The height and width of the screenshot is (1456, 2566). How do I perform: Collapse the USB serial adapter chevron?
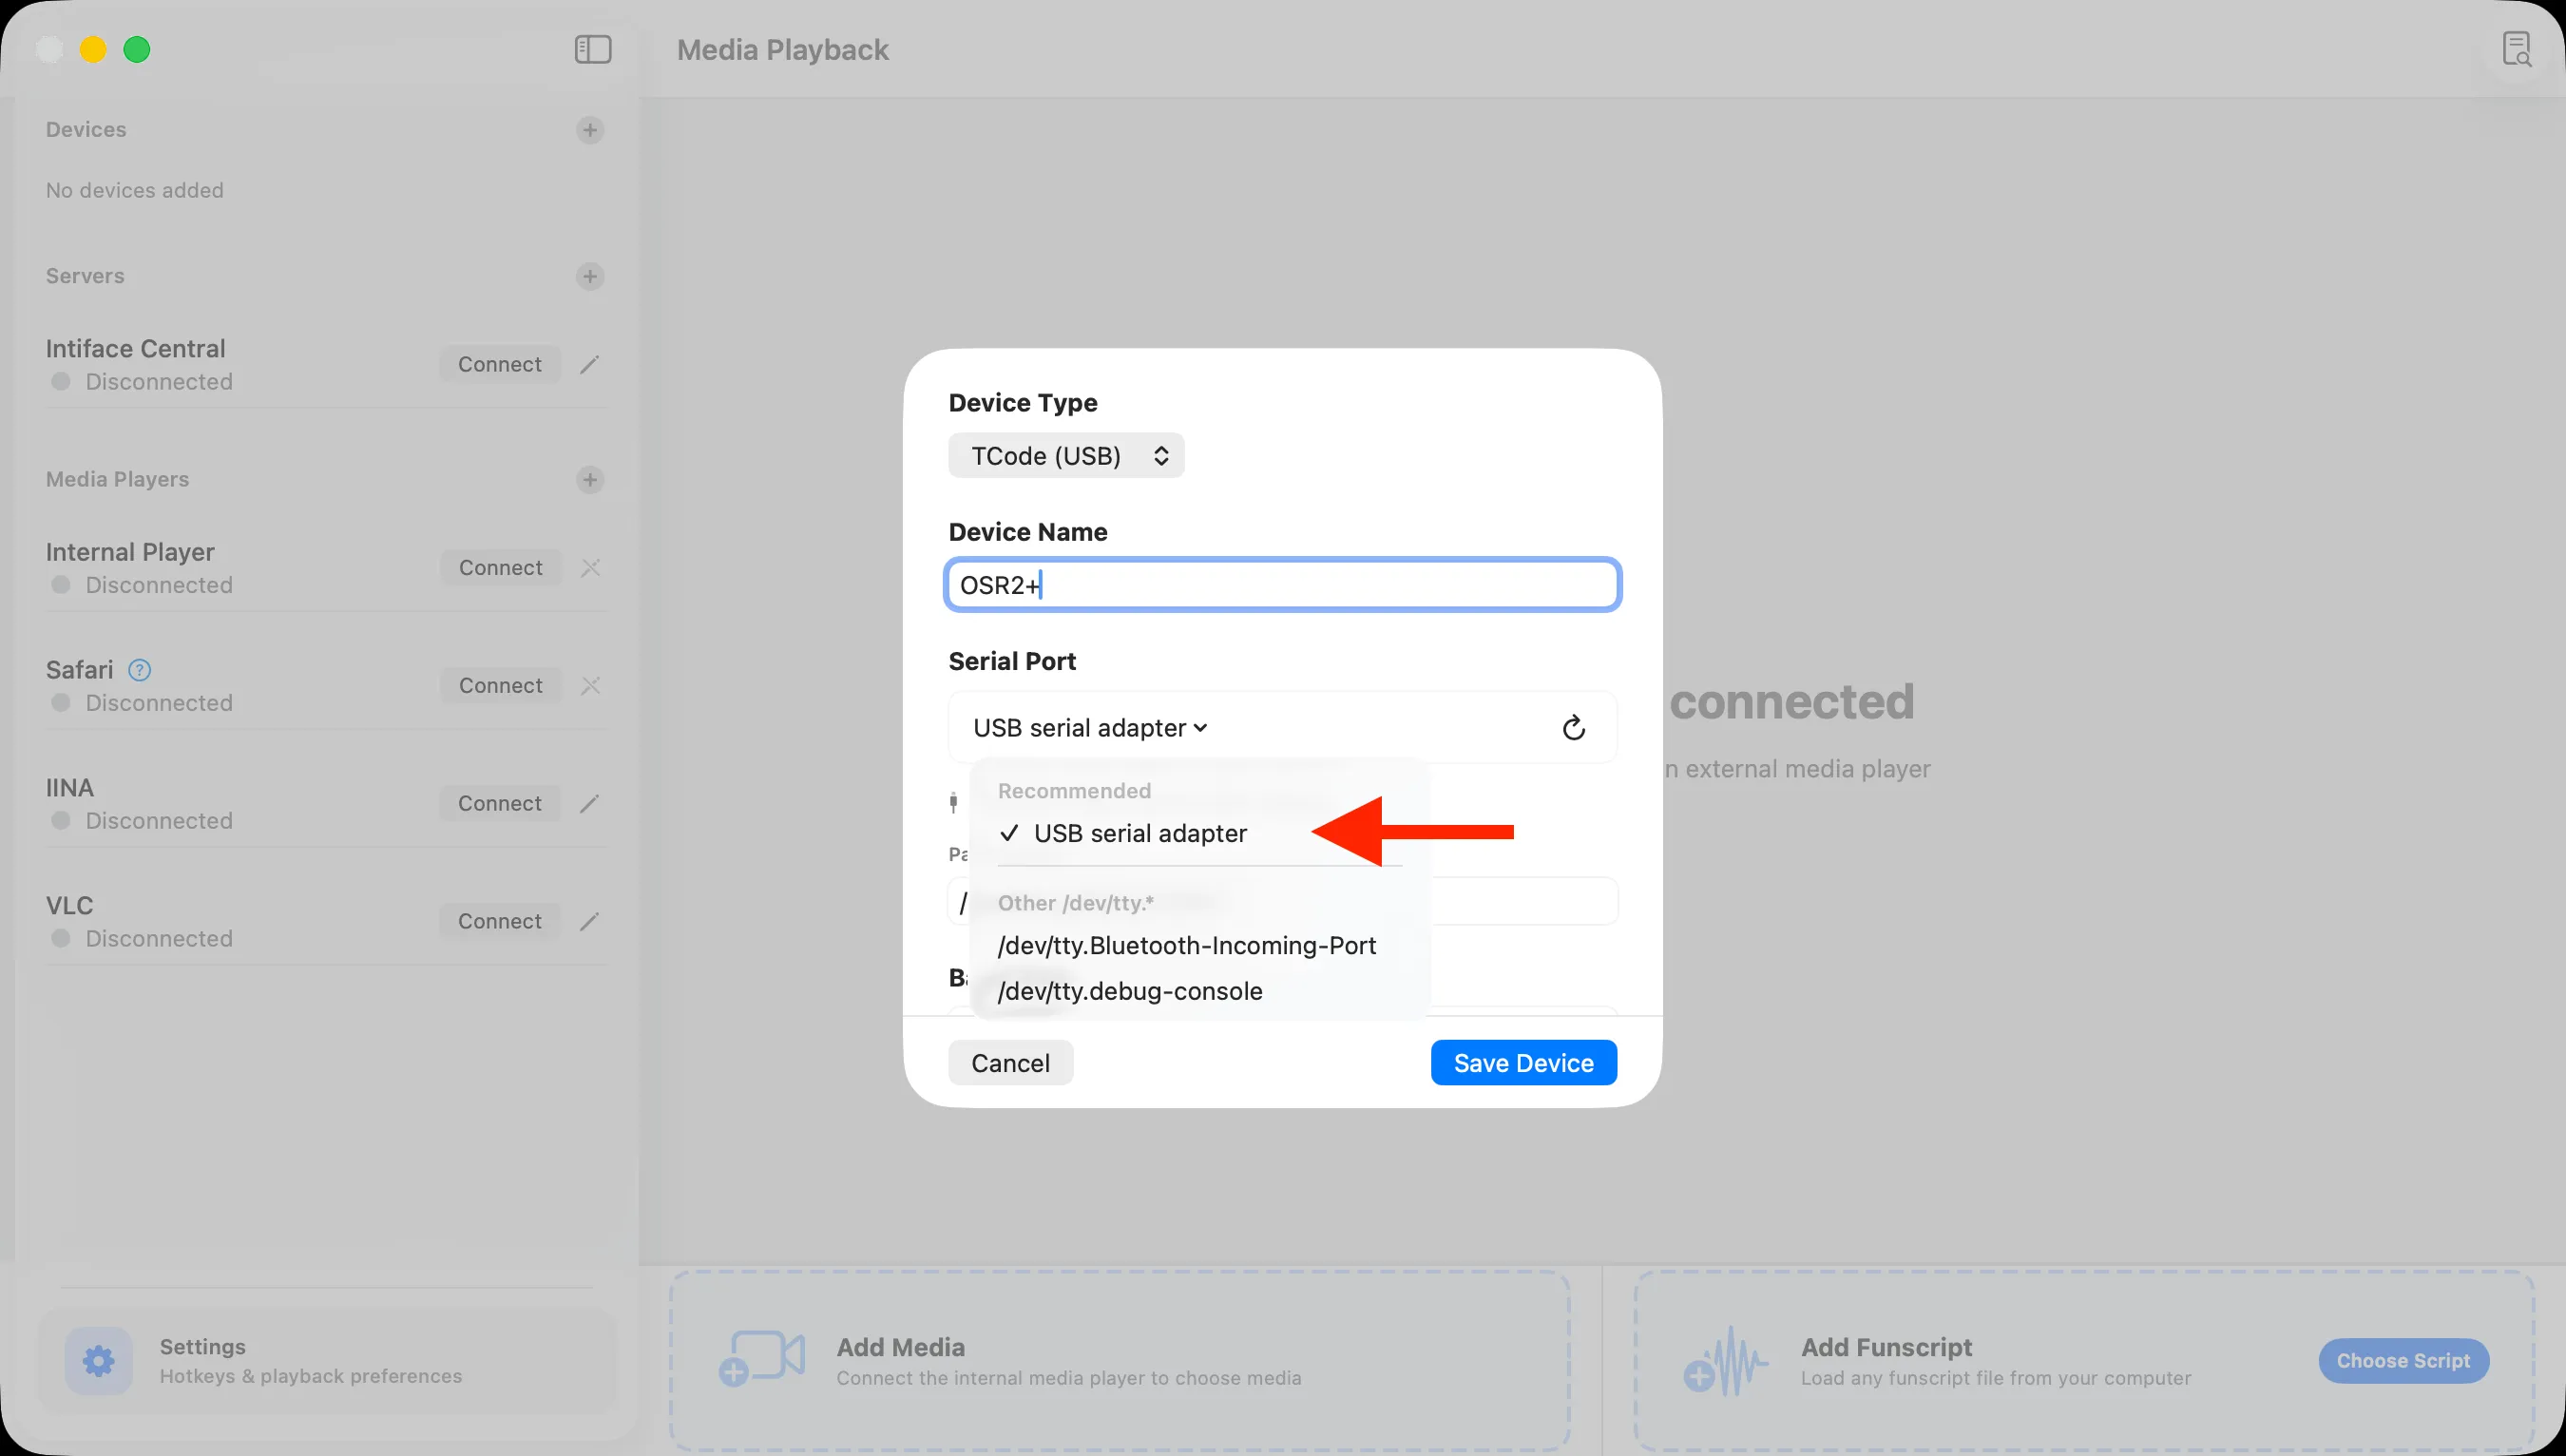tap(1201, 727)
